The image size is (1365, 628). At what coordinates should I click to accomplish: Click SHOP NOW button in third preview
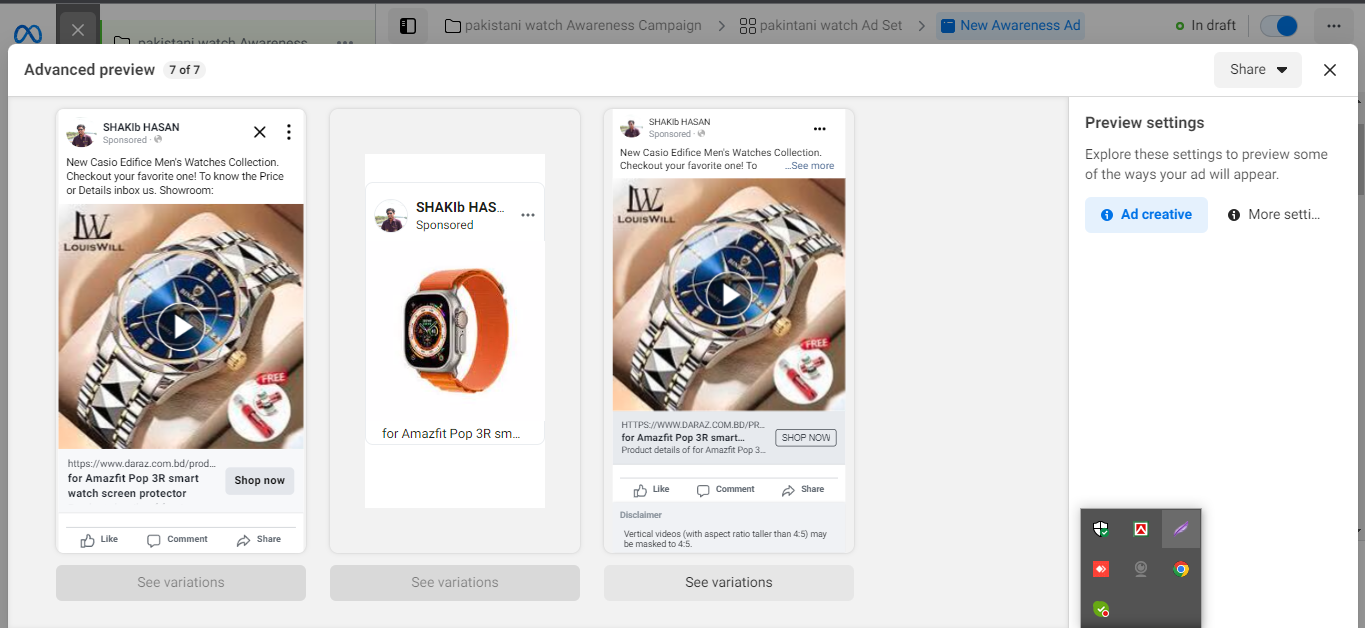[x=806, y=438]
